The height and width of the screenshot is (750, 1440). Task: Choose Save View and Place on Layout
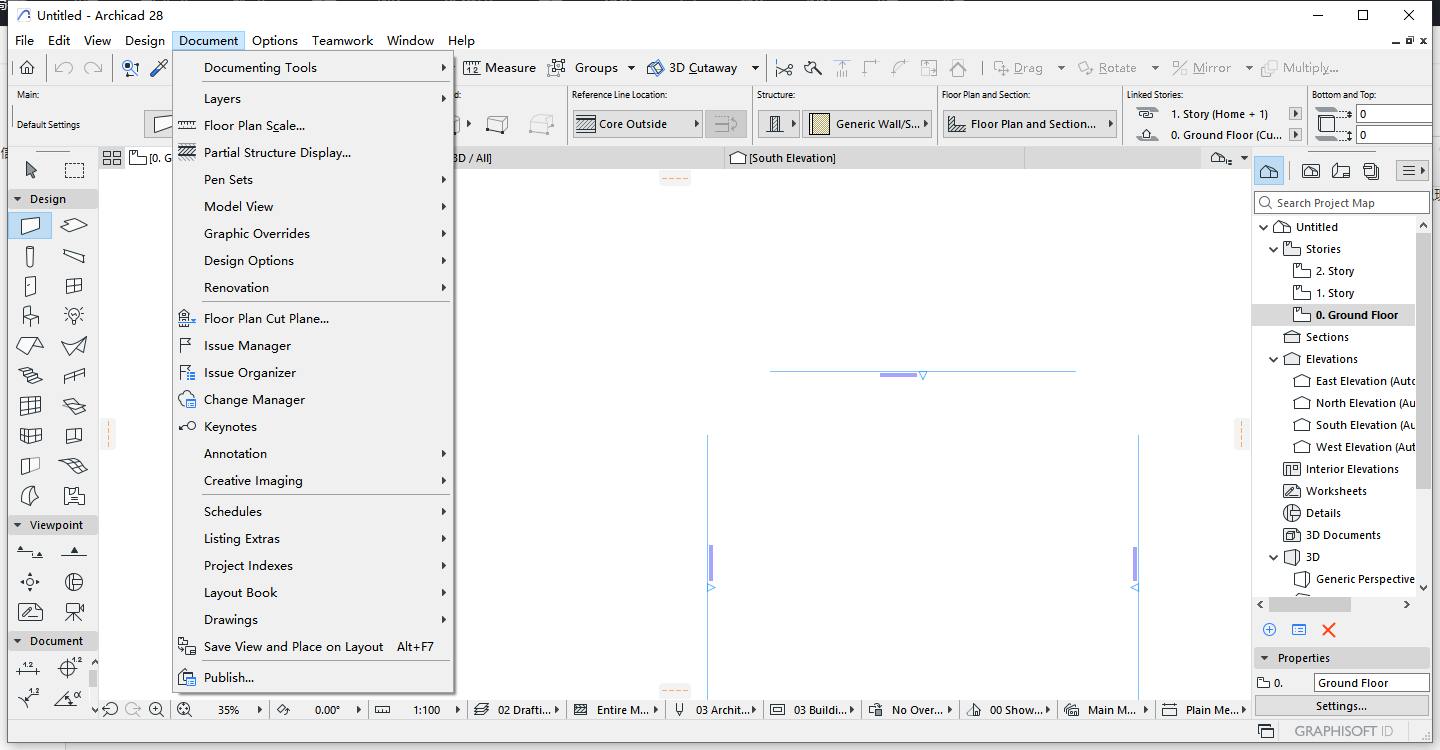coord(312,647)
